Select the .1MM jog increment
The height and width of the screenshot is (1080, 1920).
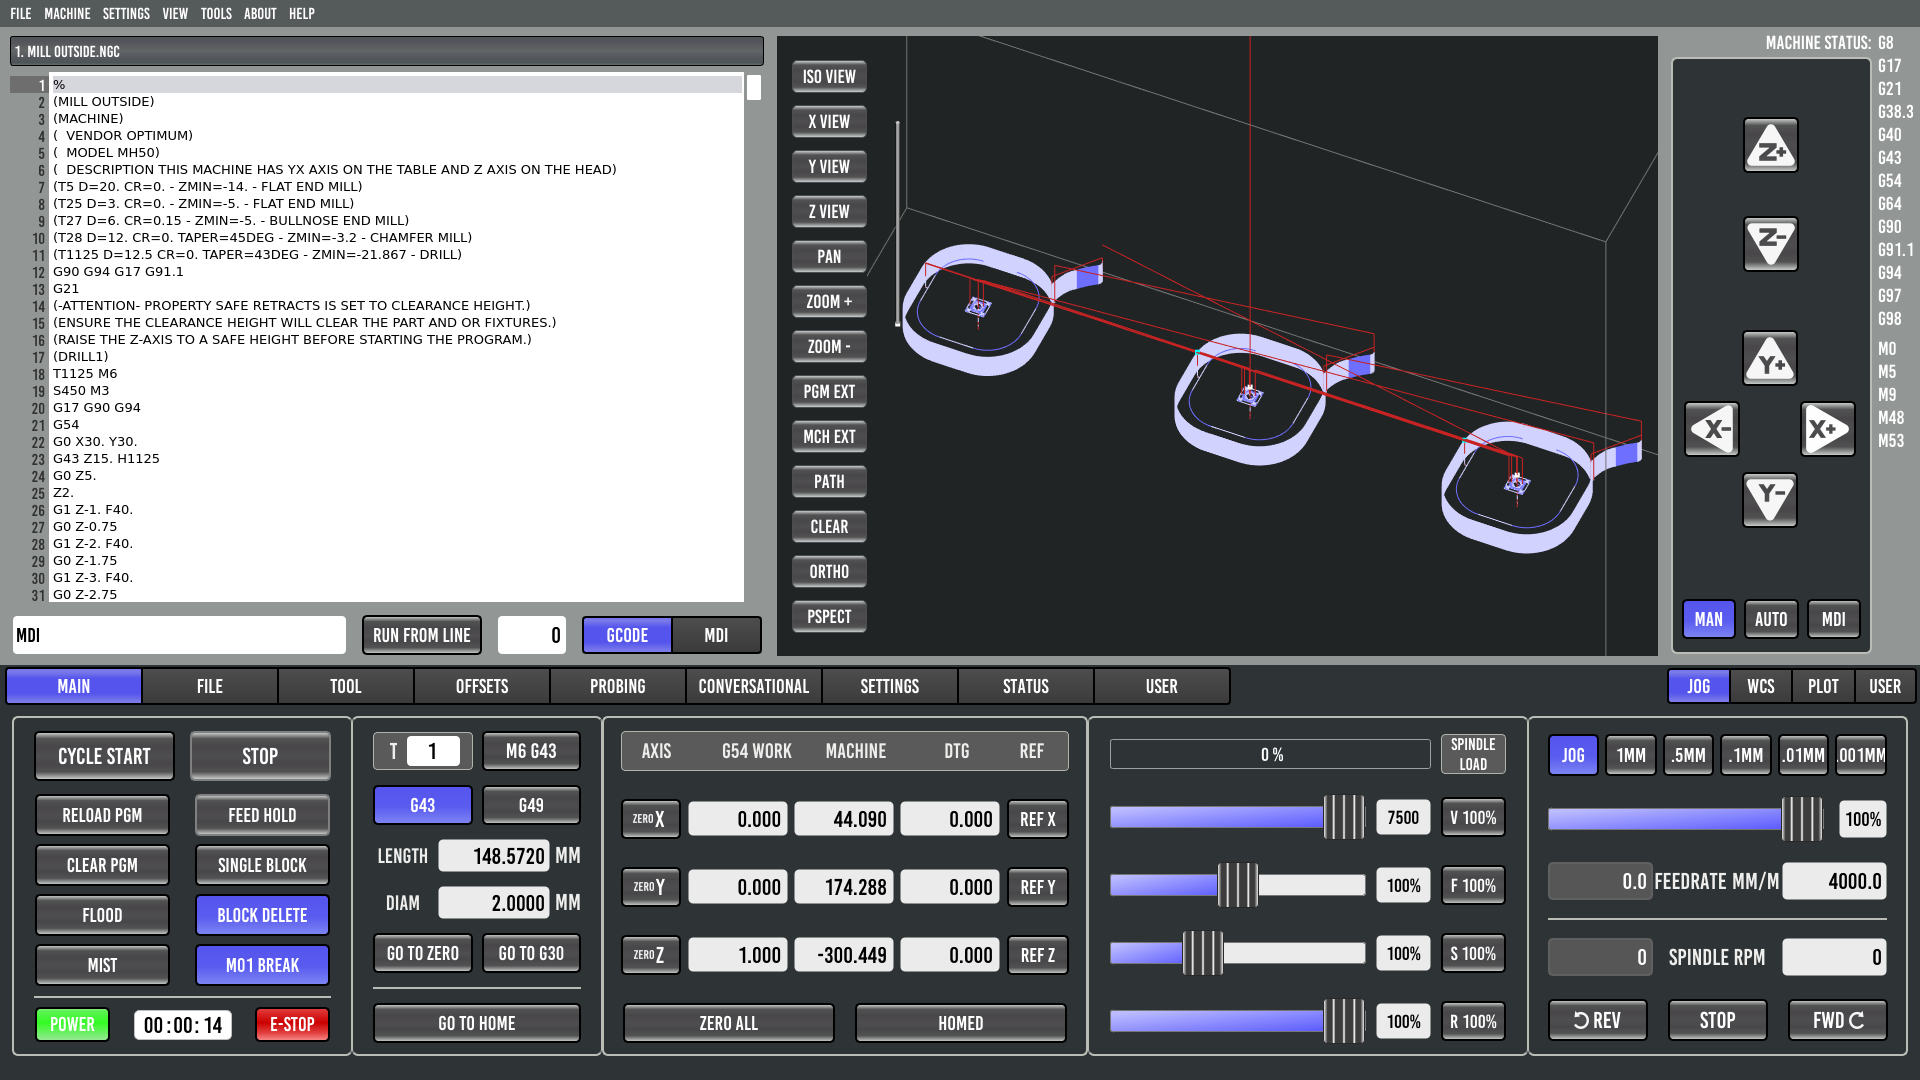click(1746, 755)
